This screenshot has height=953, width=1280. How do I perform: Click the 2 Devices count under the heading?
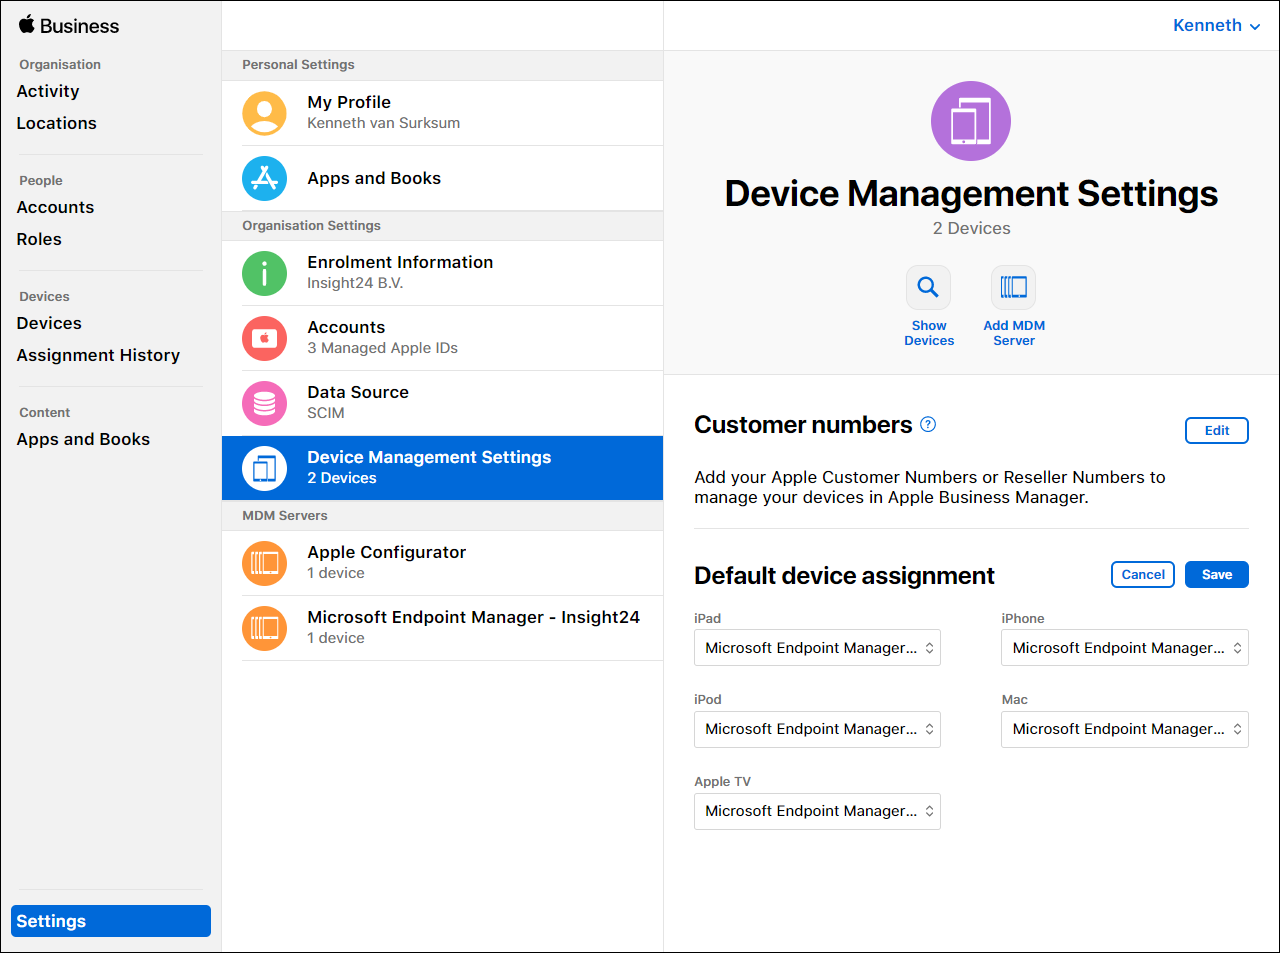[971, 228]
